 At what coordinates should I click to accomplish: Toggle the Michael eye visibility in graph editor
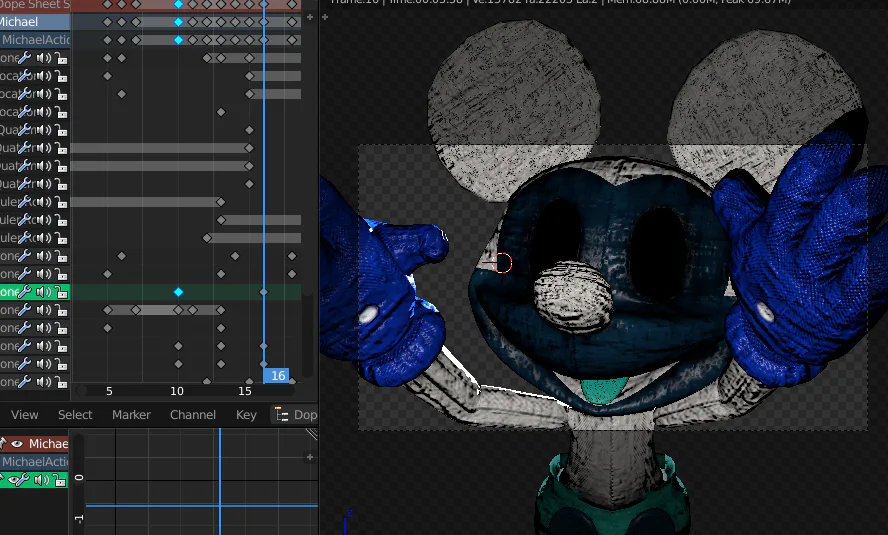(17, 444)
